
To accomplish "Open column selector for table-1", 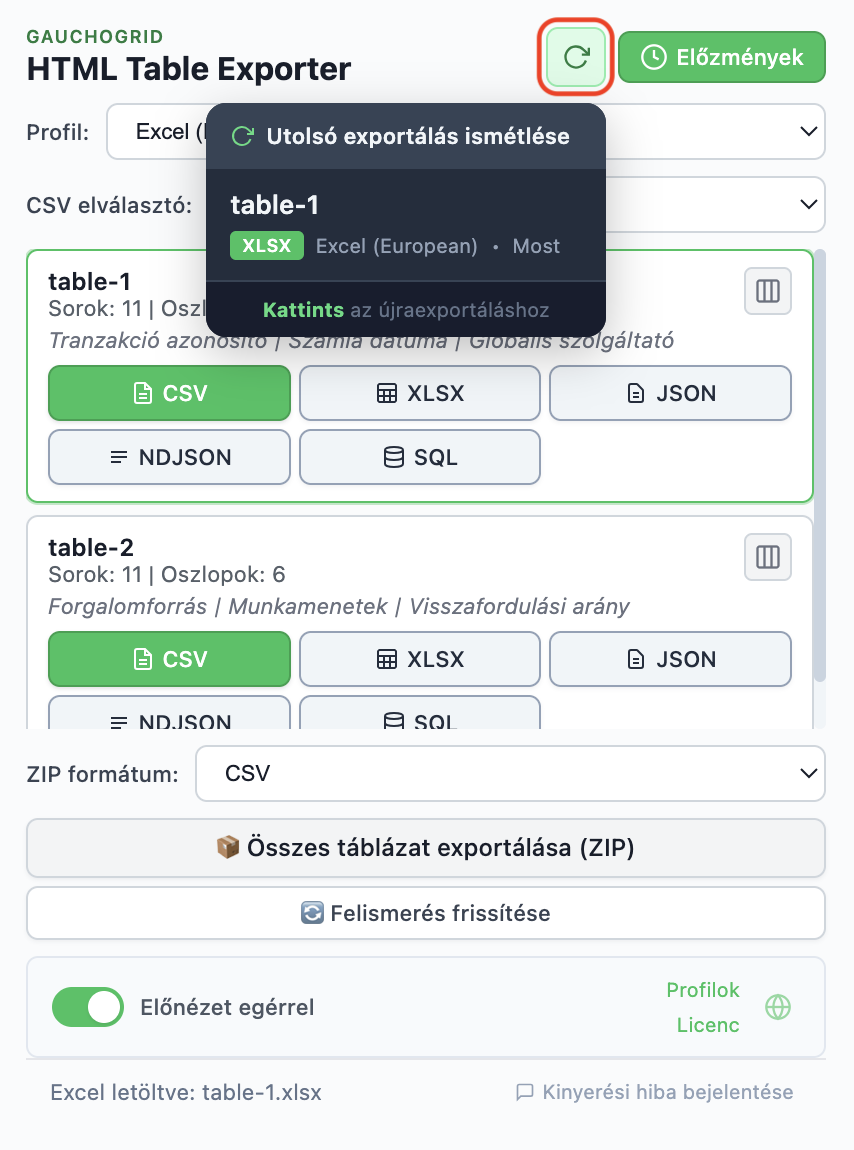I will (x=767, y=291).
